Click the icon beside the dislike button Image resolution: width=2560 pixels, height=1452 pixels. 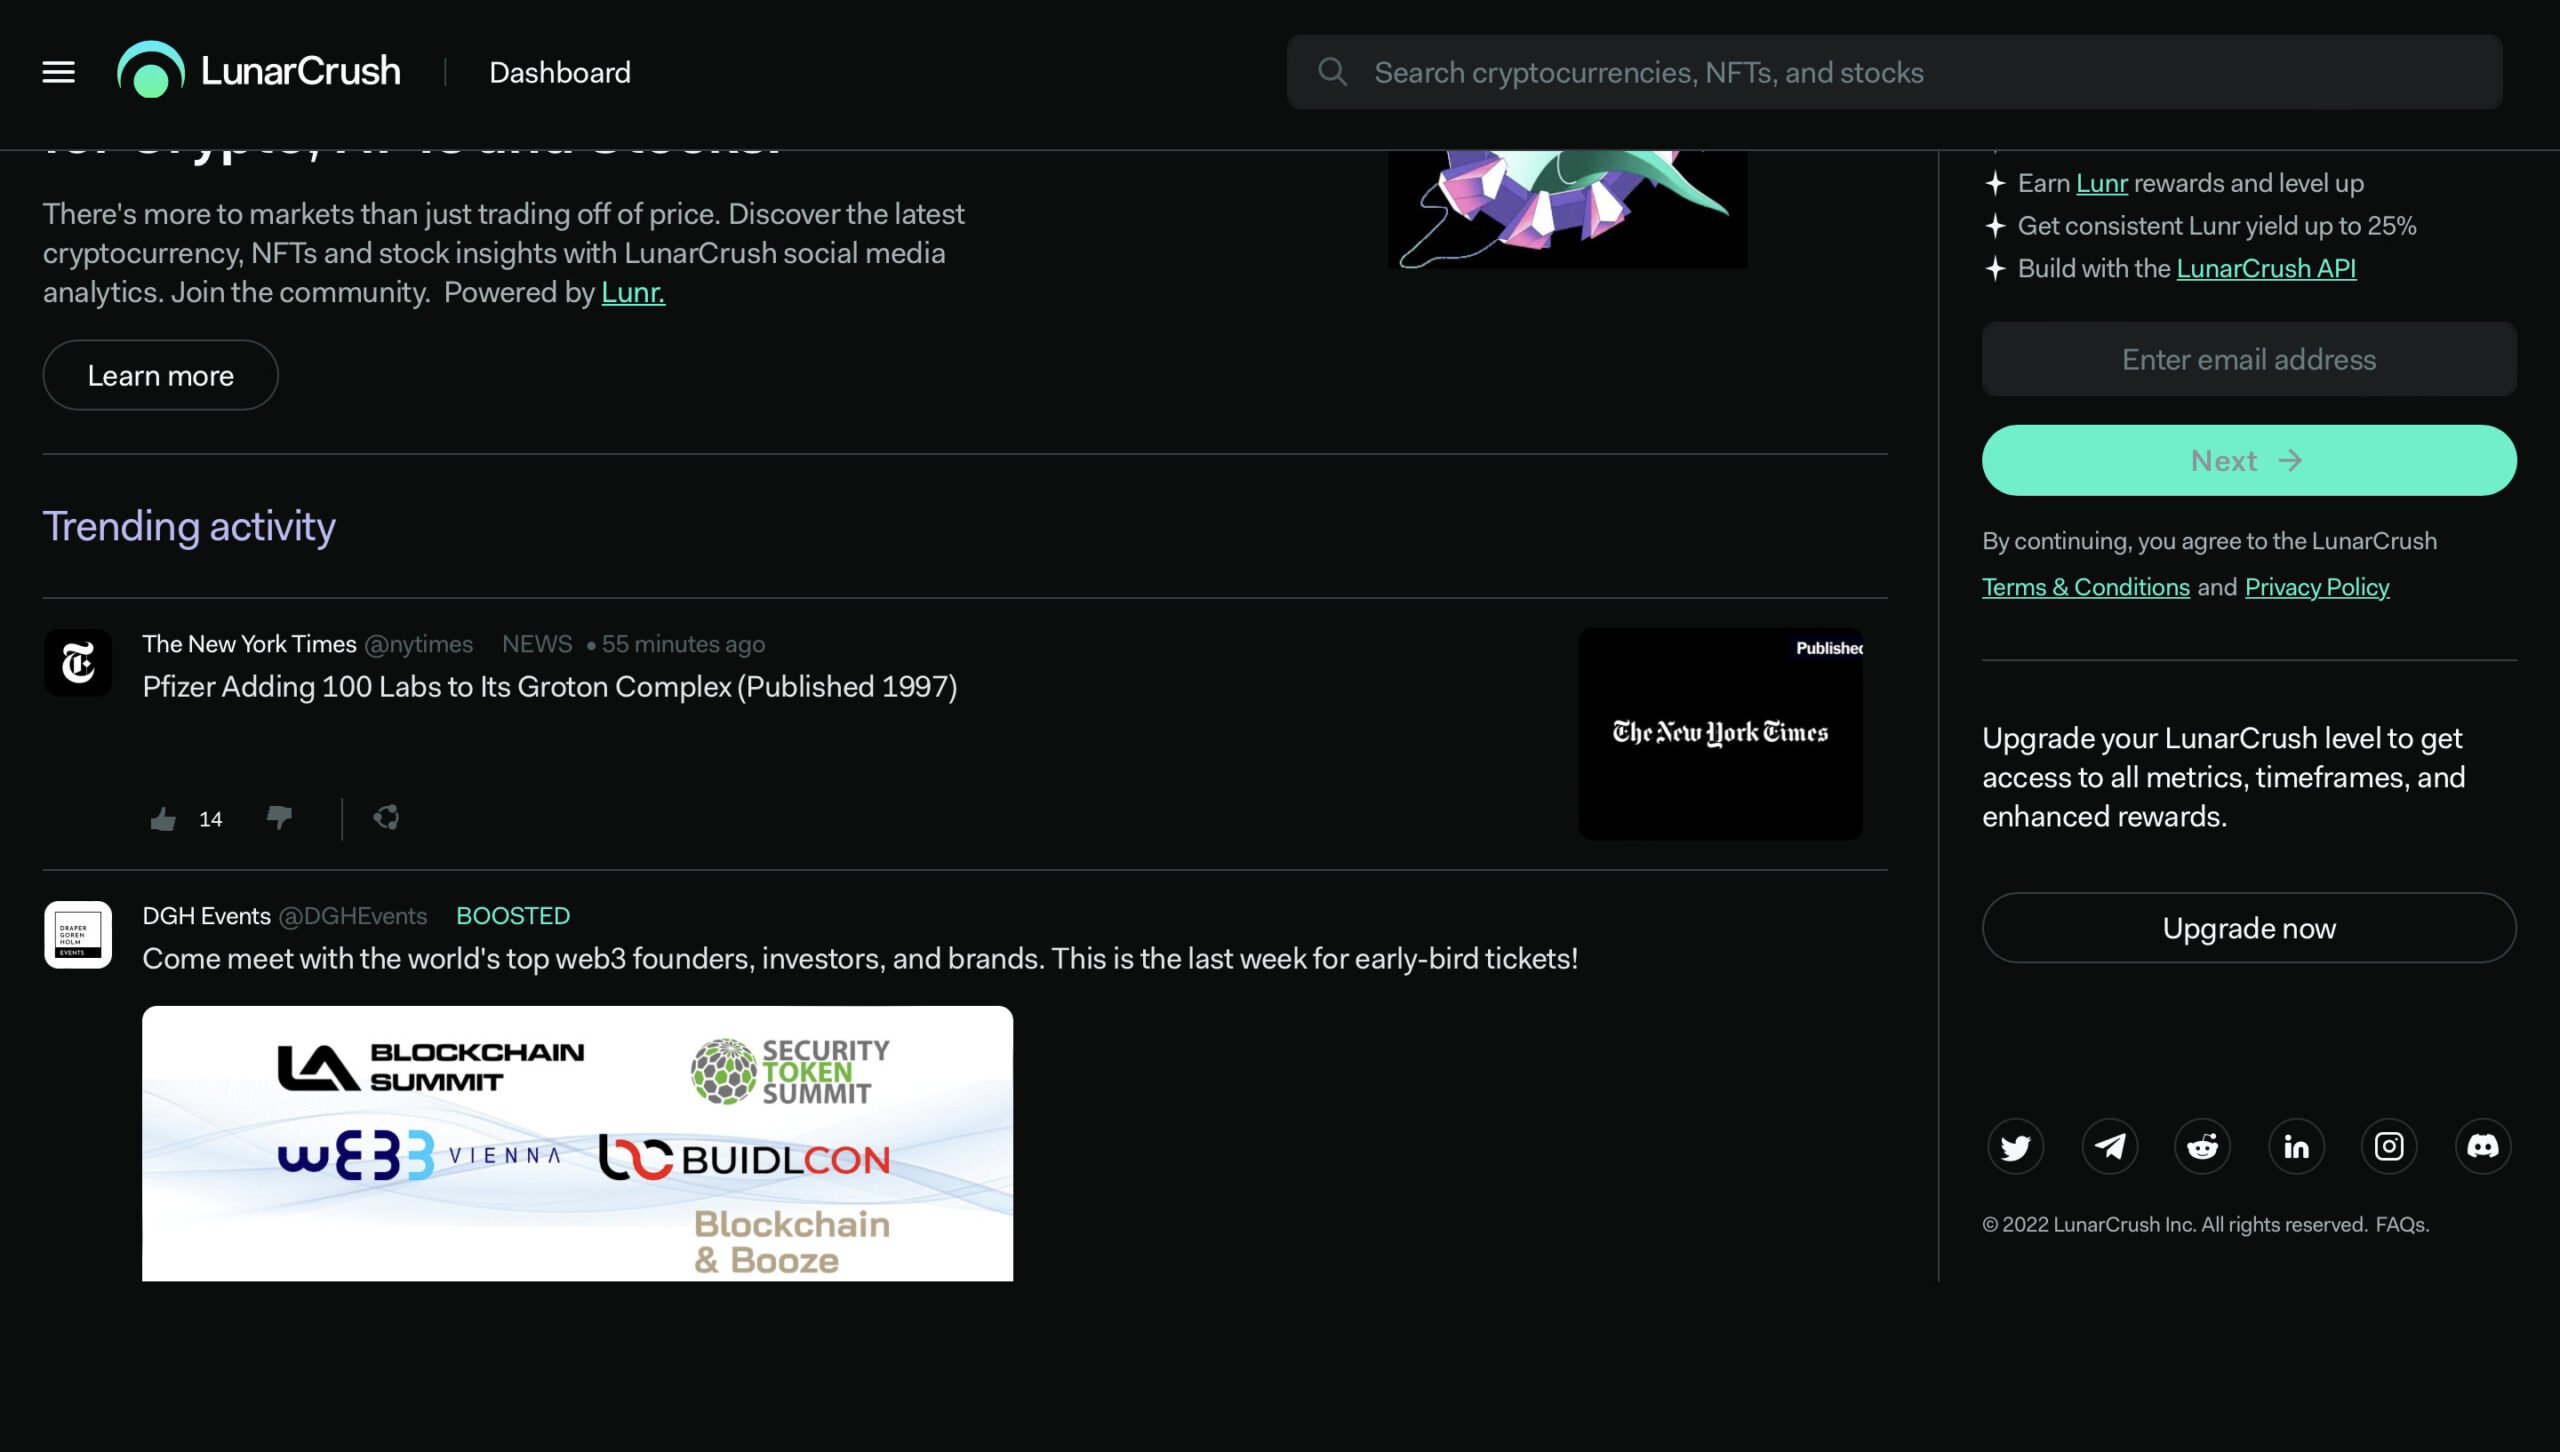coord(386,818)
